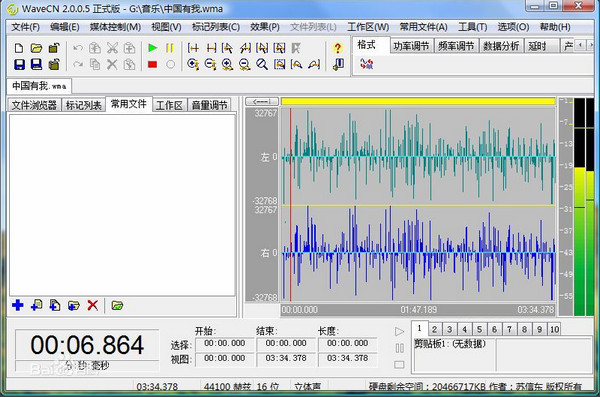This screenshot has width=600, height=397.
Task: Click the scissors cut icon
Action: coord(112,48)
